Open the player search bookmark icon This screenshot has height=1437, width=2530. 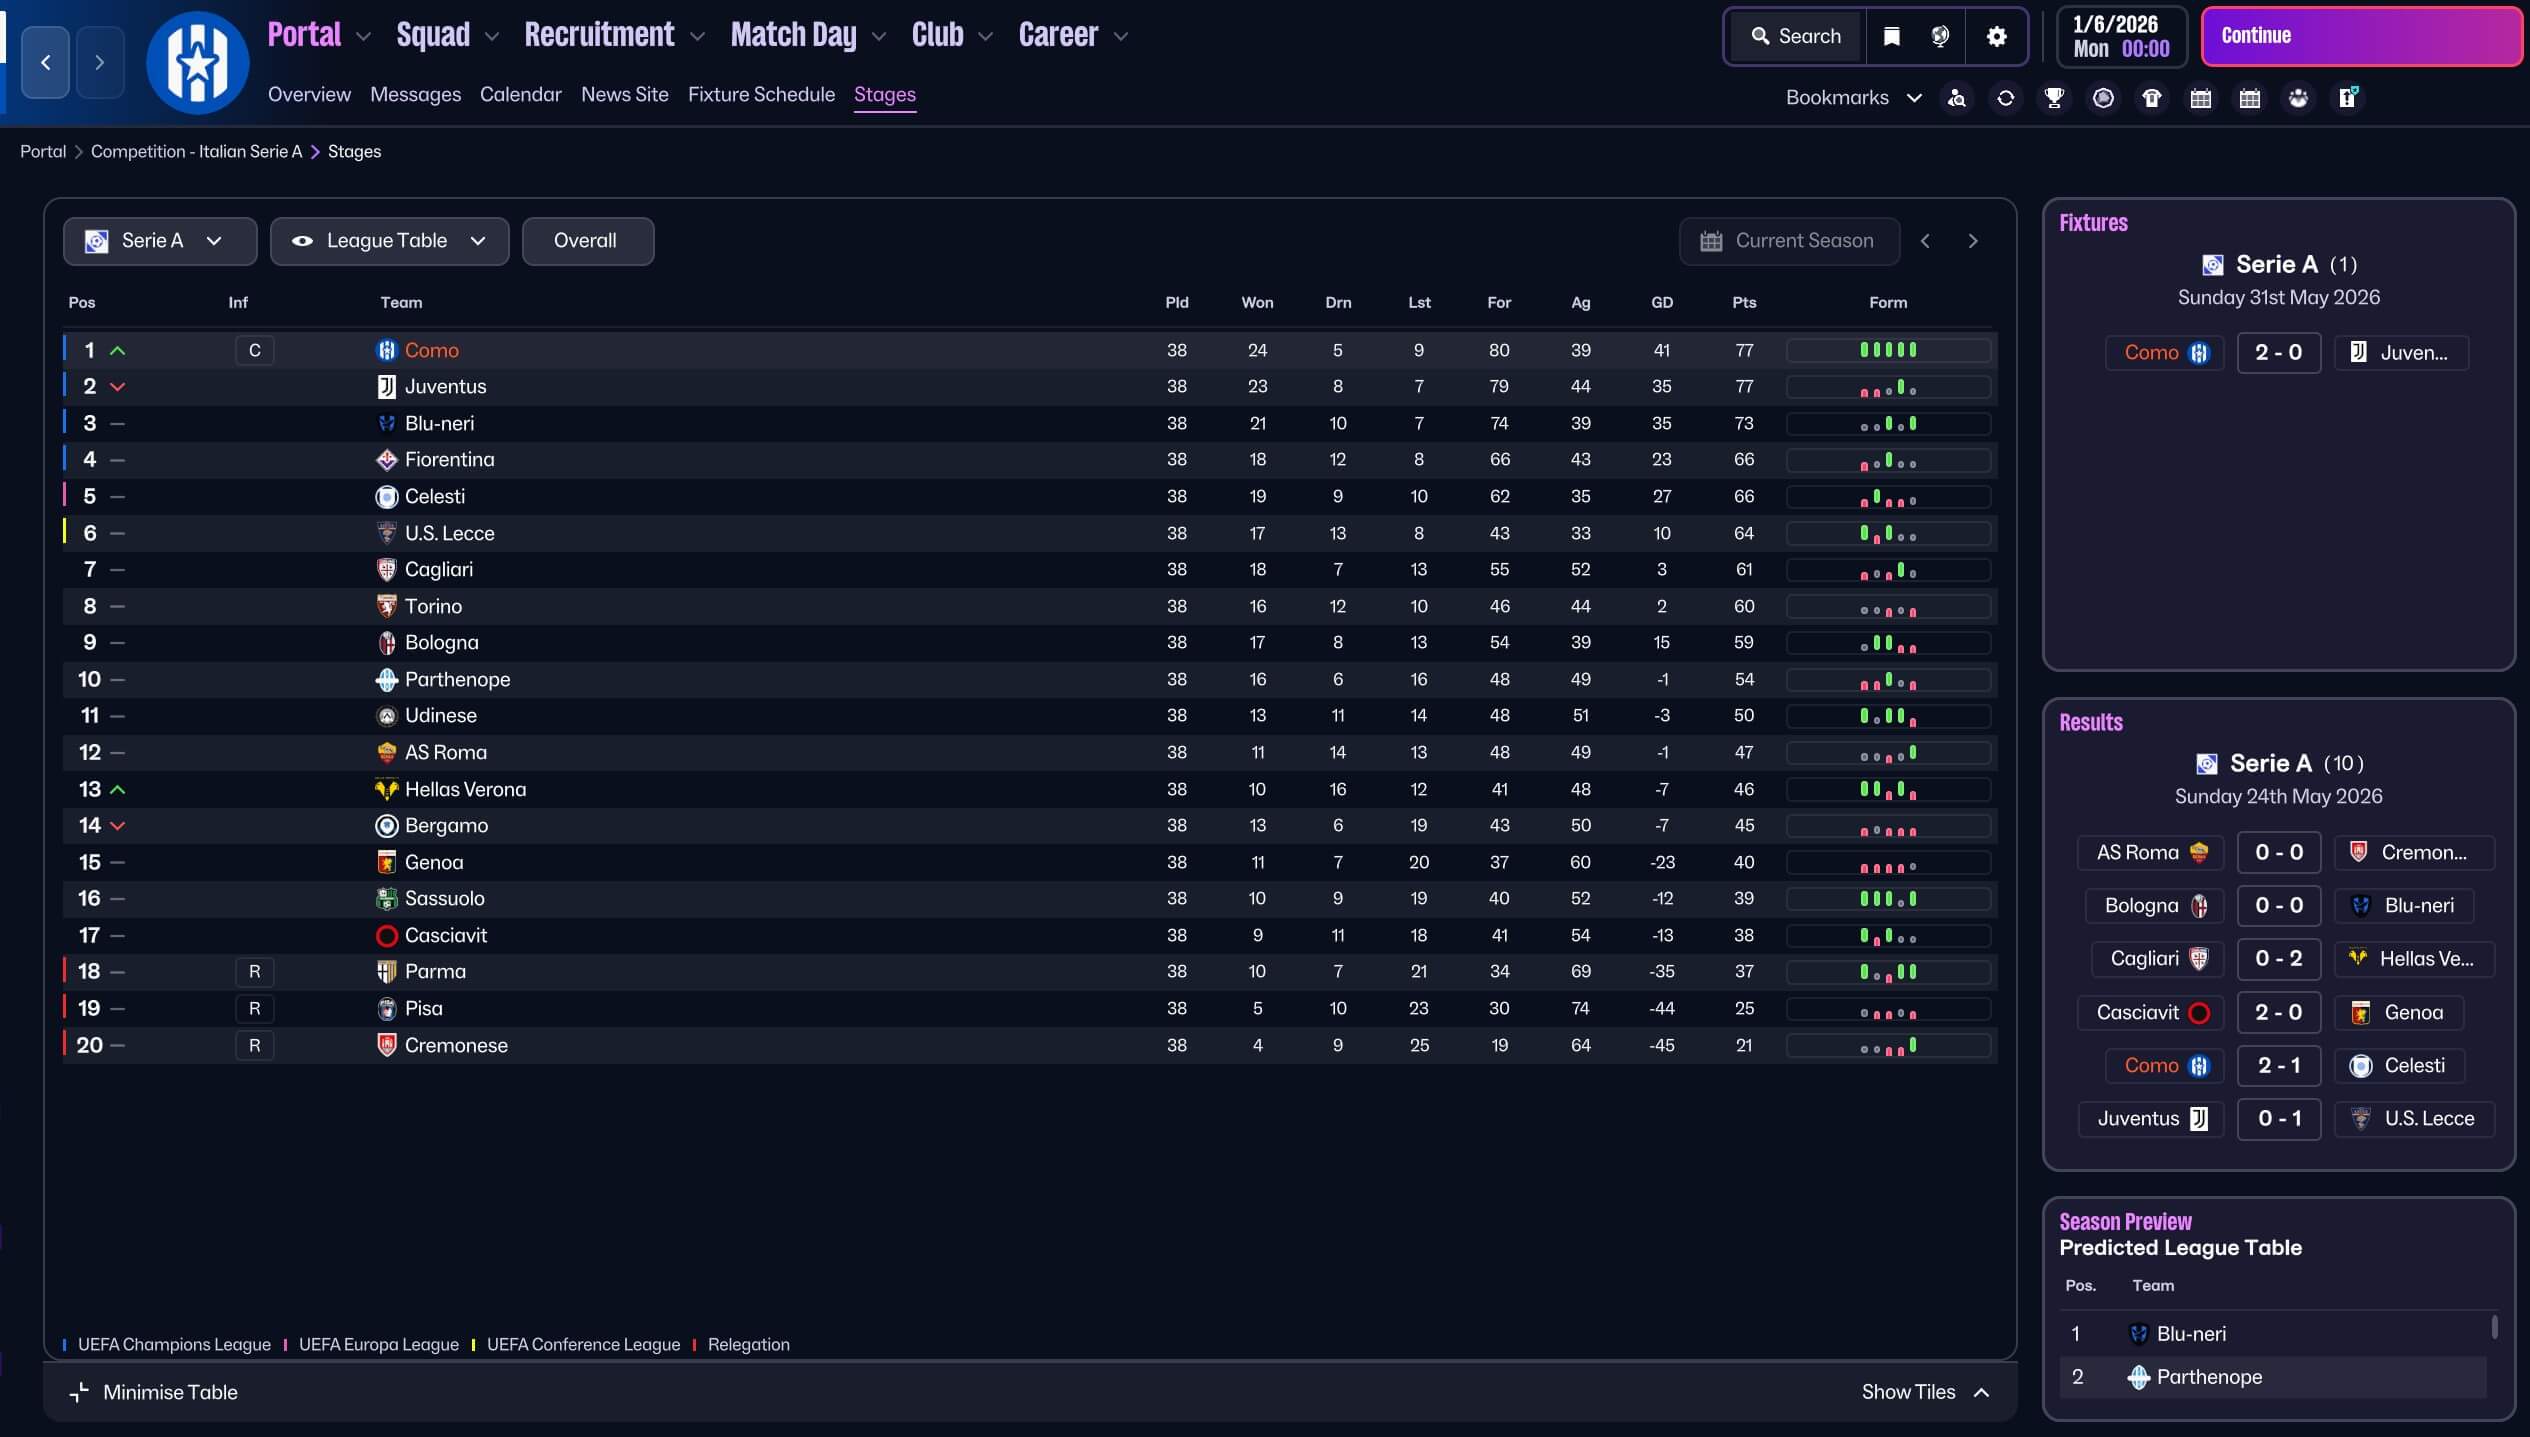pyautogui.click(x=1957, y=98)
